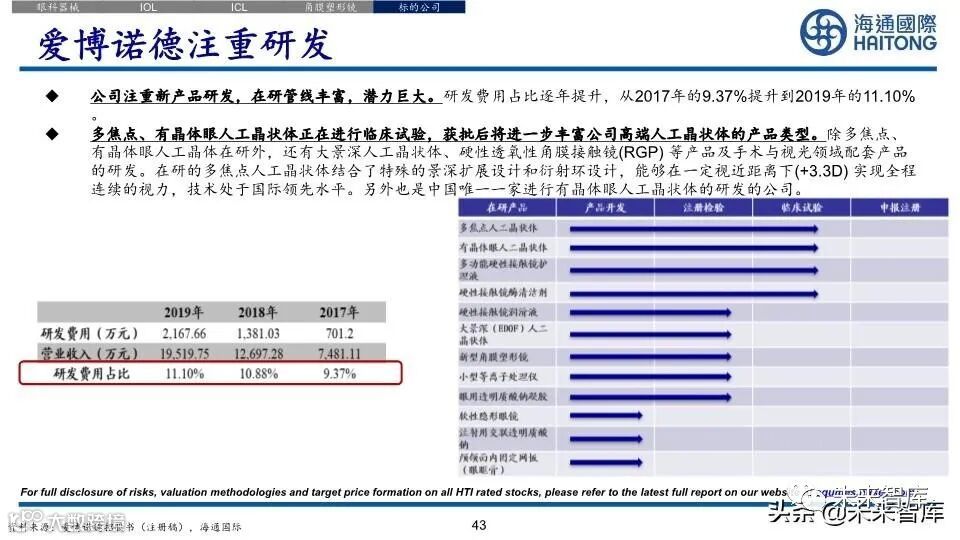Click the value 2,167.66
Image resolution: width=960 pixels, height=540 pixels.
pyautogui.click(x=184, y=334)
